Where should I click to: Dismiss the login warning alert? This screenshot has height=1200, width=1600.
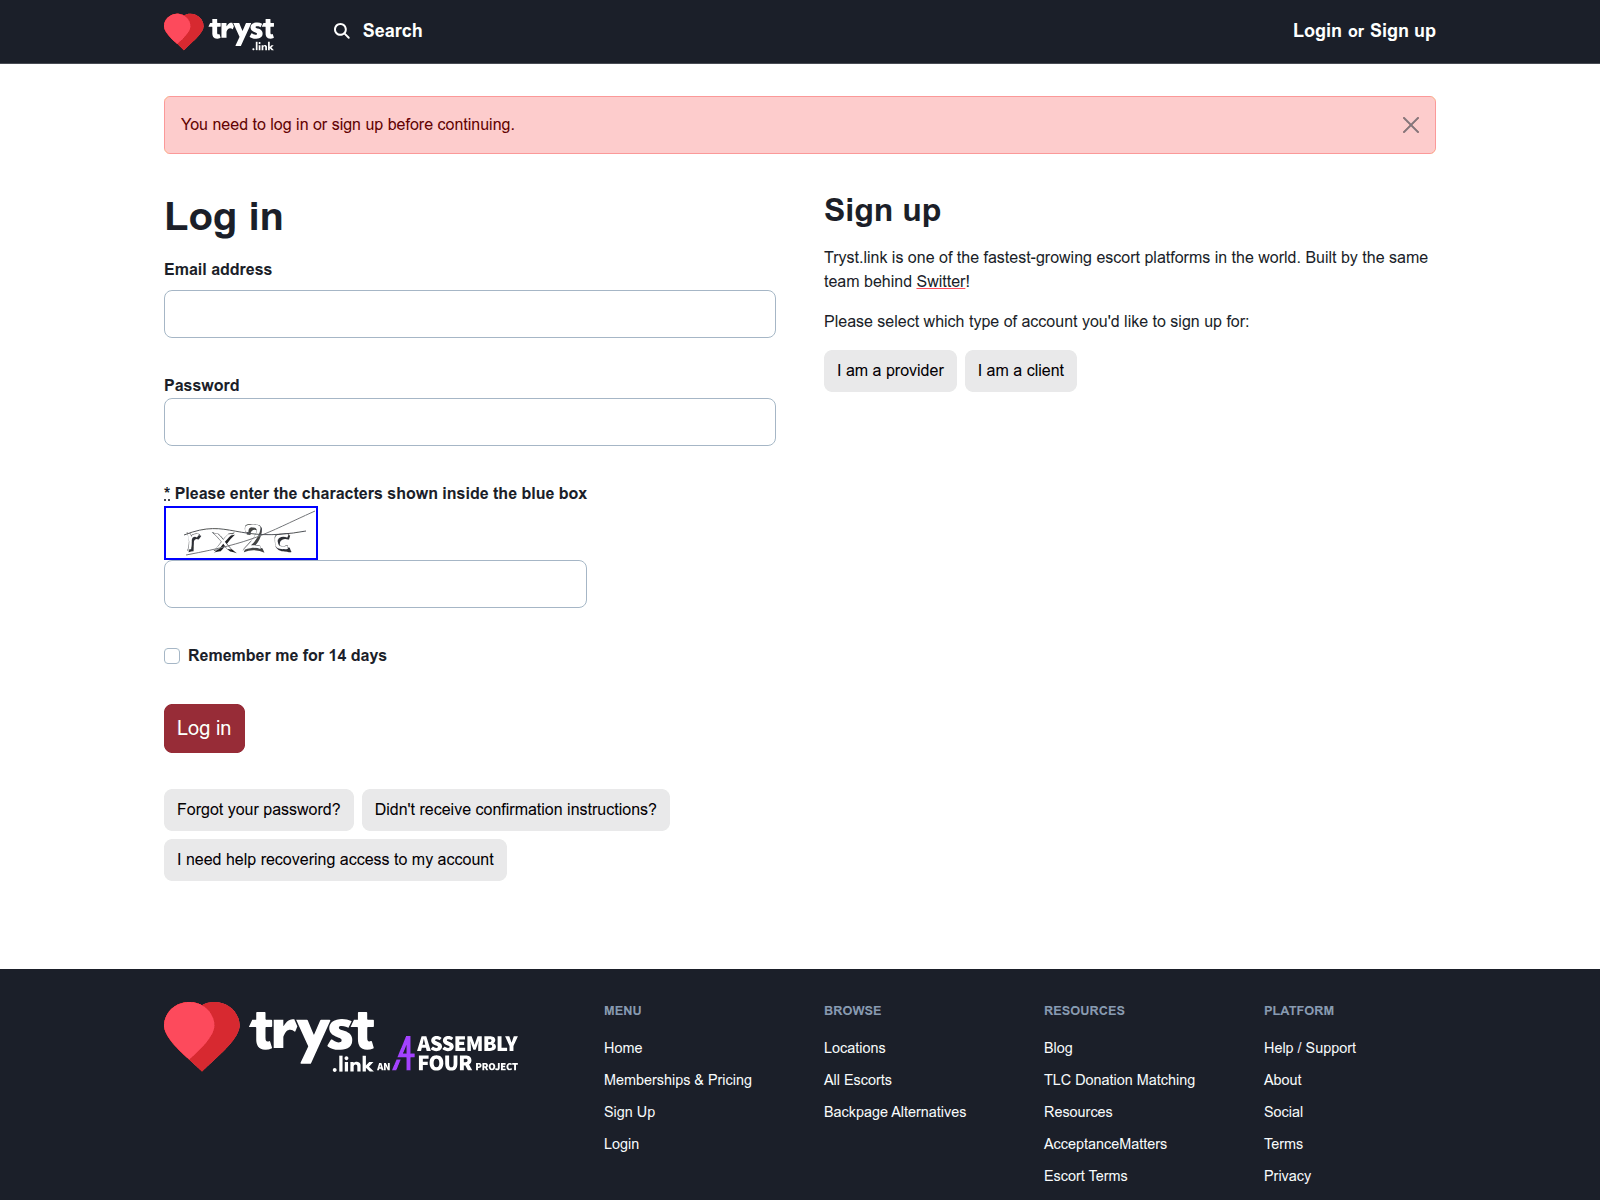coord(1411,125)
